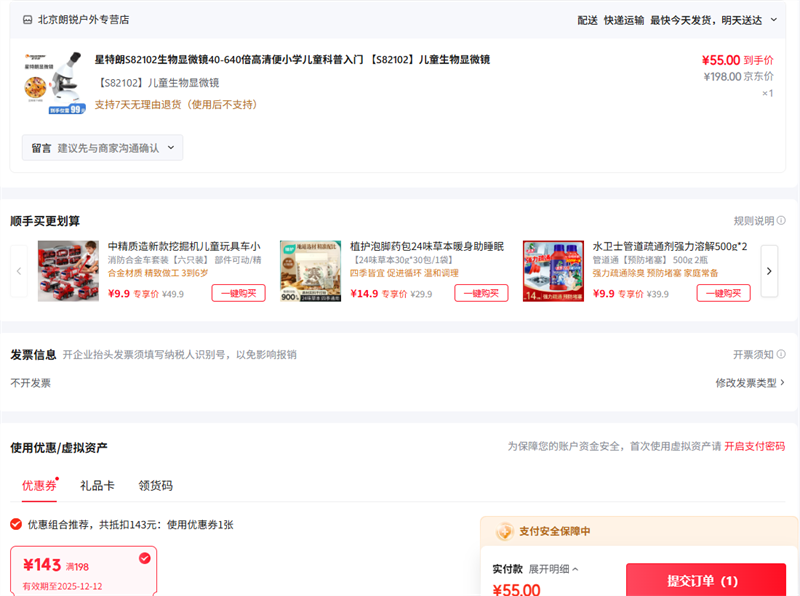Toggle the 优惠组合推荐 checkmark

pyautogui.click(x=16, y=524)
